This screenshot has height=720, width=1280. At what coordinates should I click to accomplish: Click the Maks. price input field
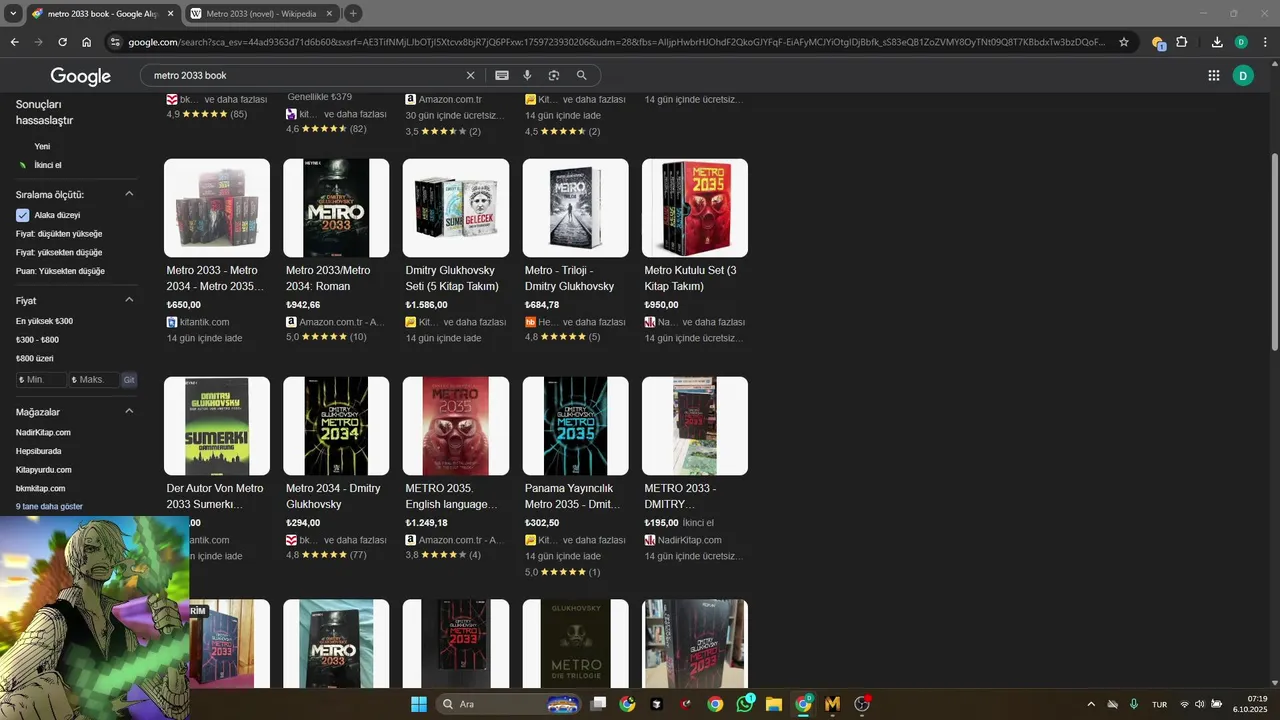94,380
